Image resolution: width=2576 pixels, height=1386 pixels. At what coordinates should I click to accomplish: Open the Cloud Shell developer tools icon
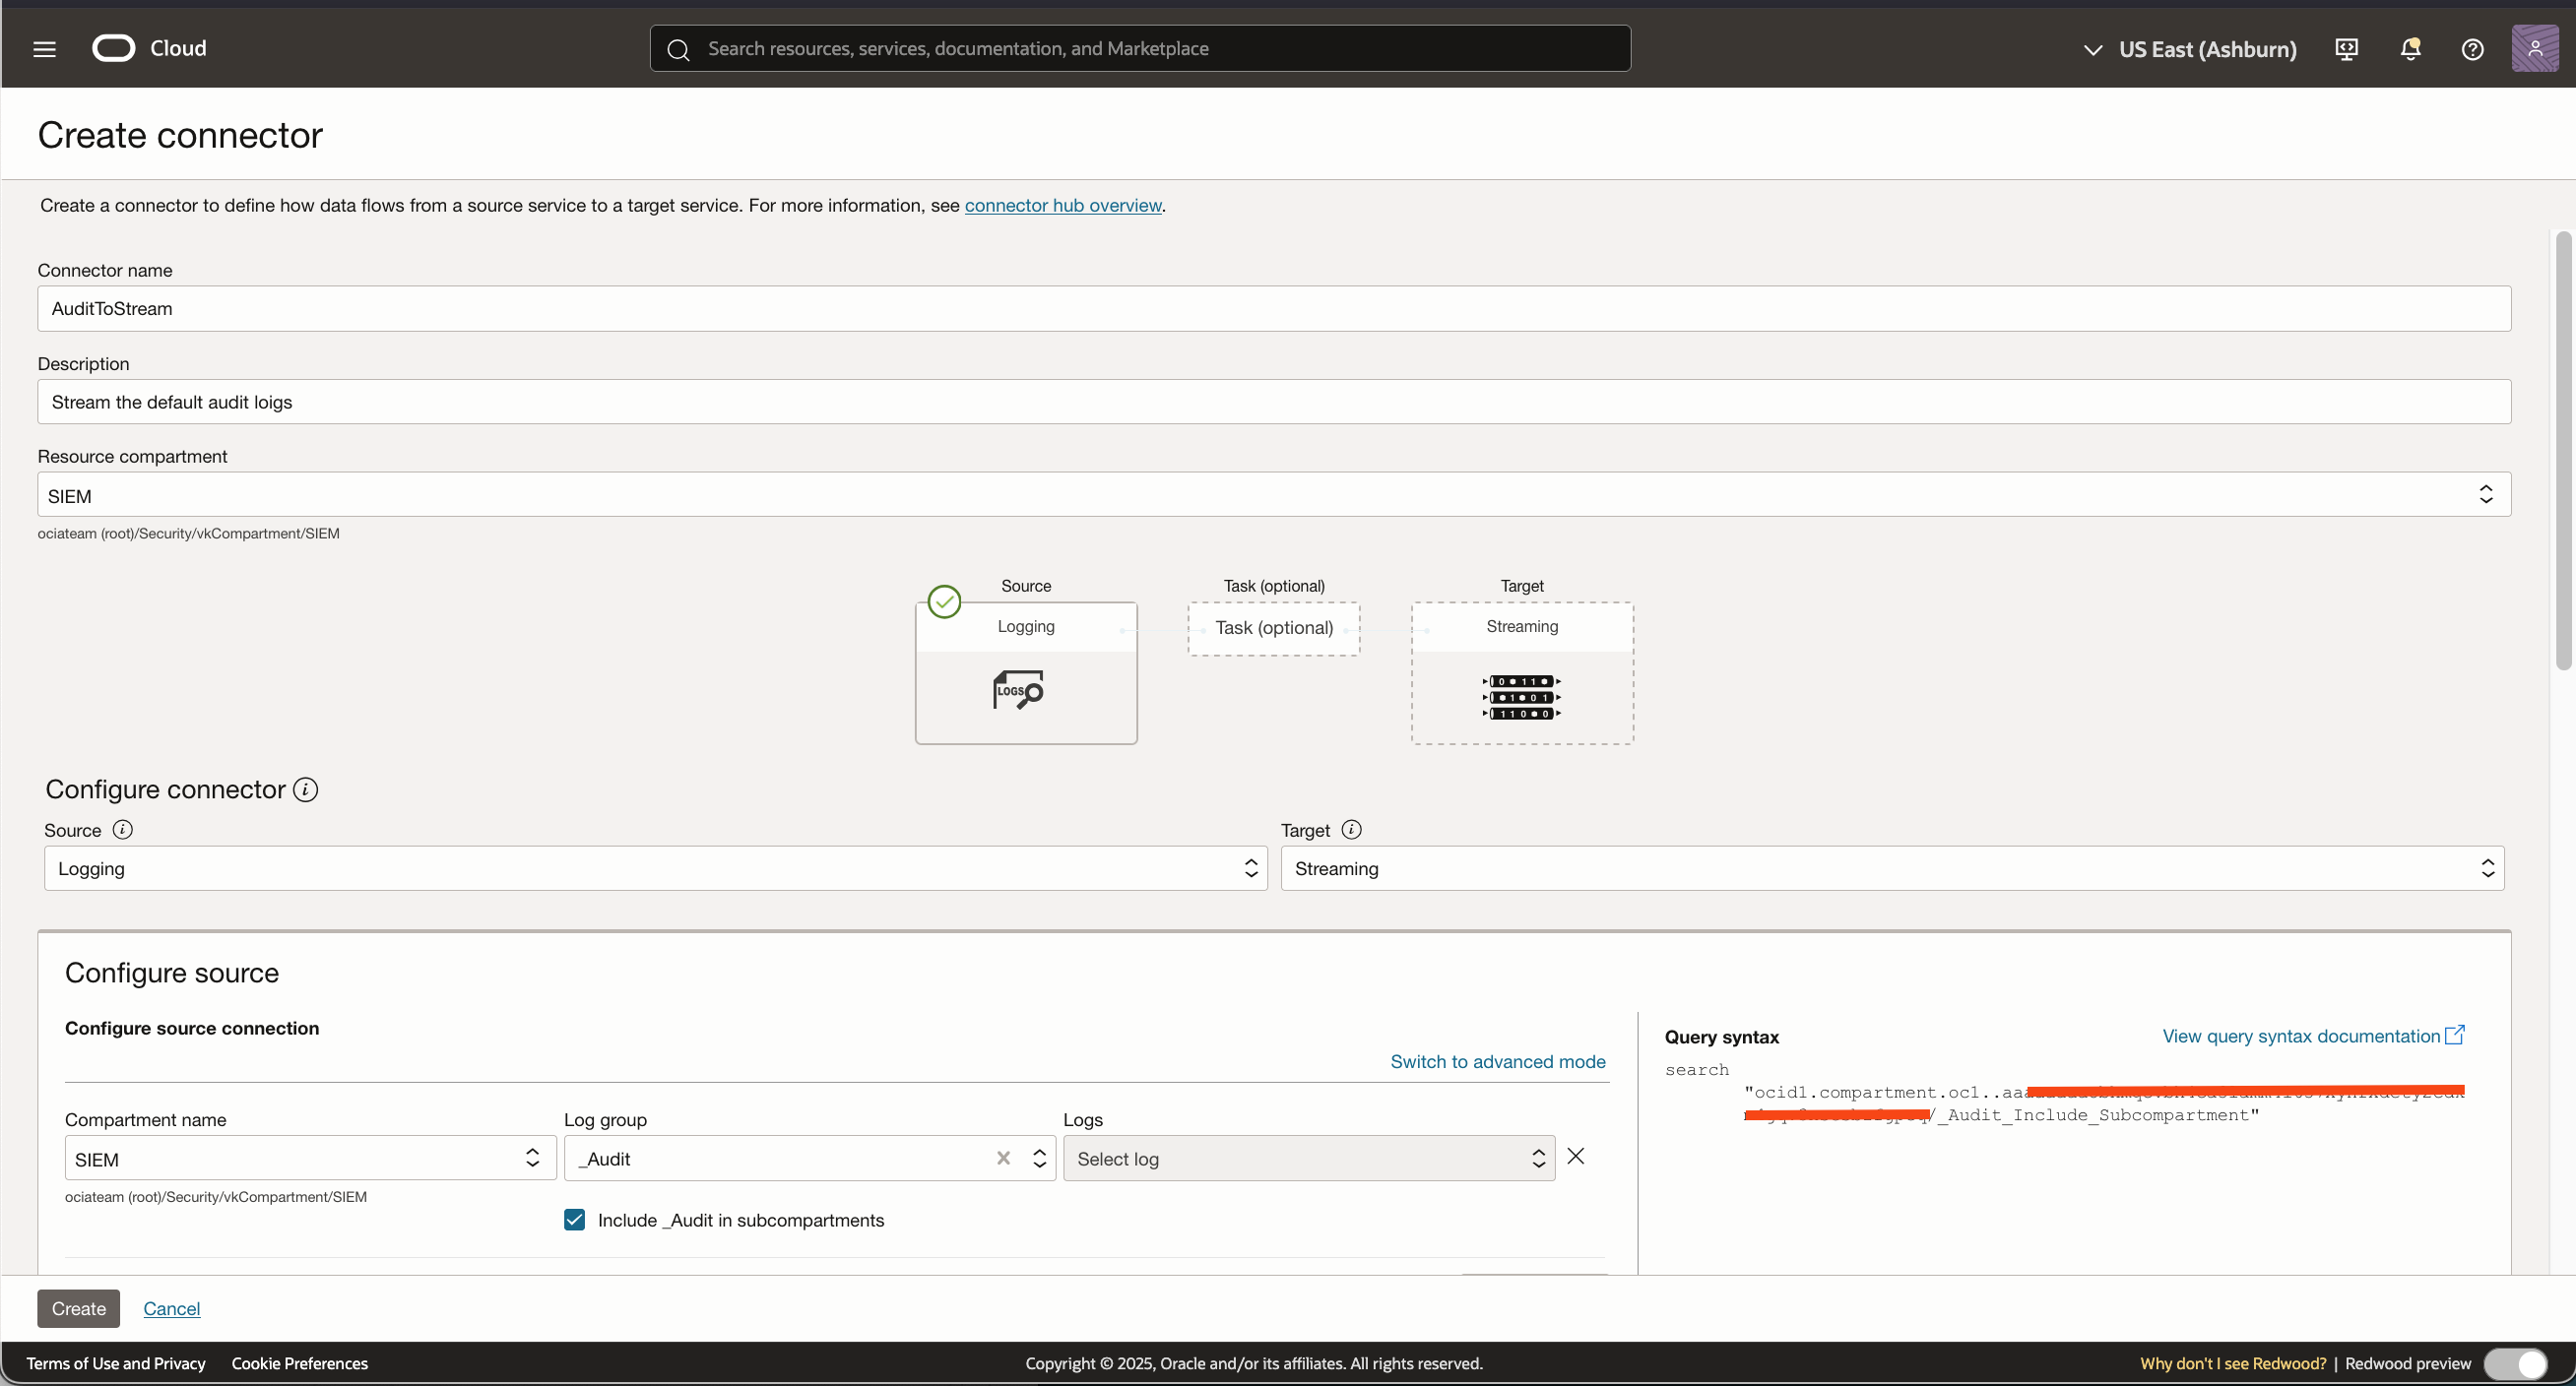pos(2346,49)
